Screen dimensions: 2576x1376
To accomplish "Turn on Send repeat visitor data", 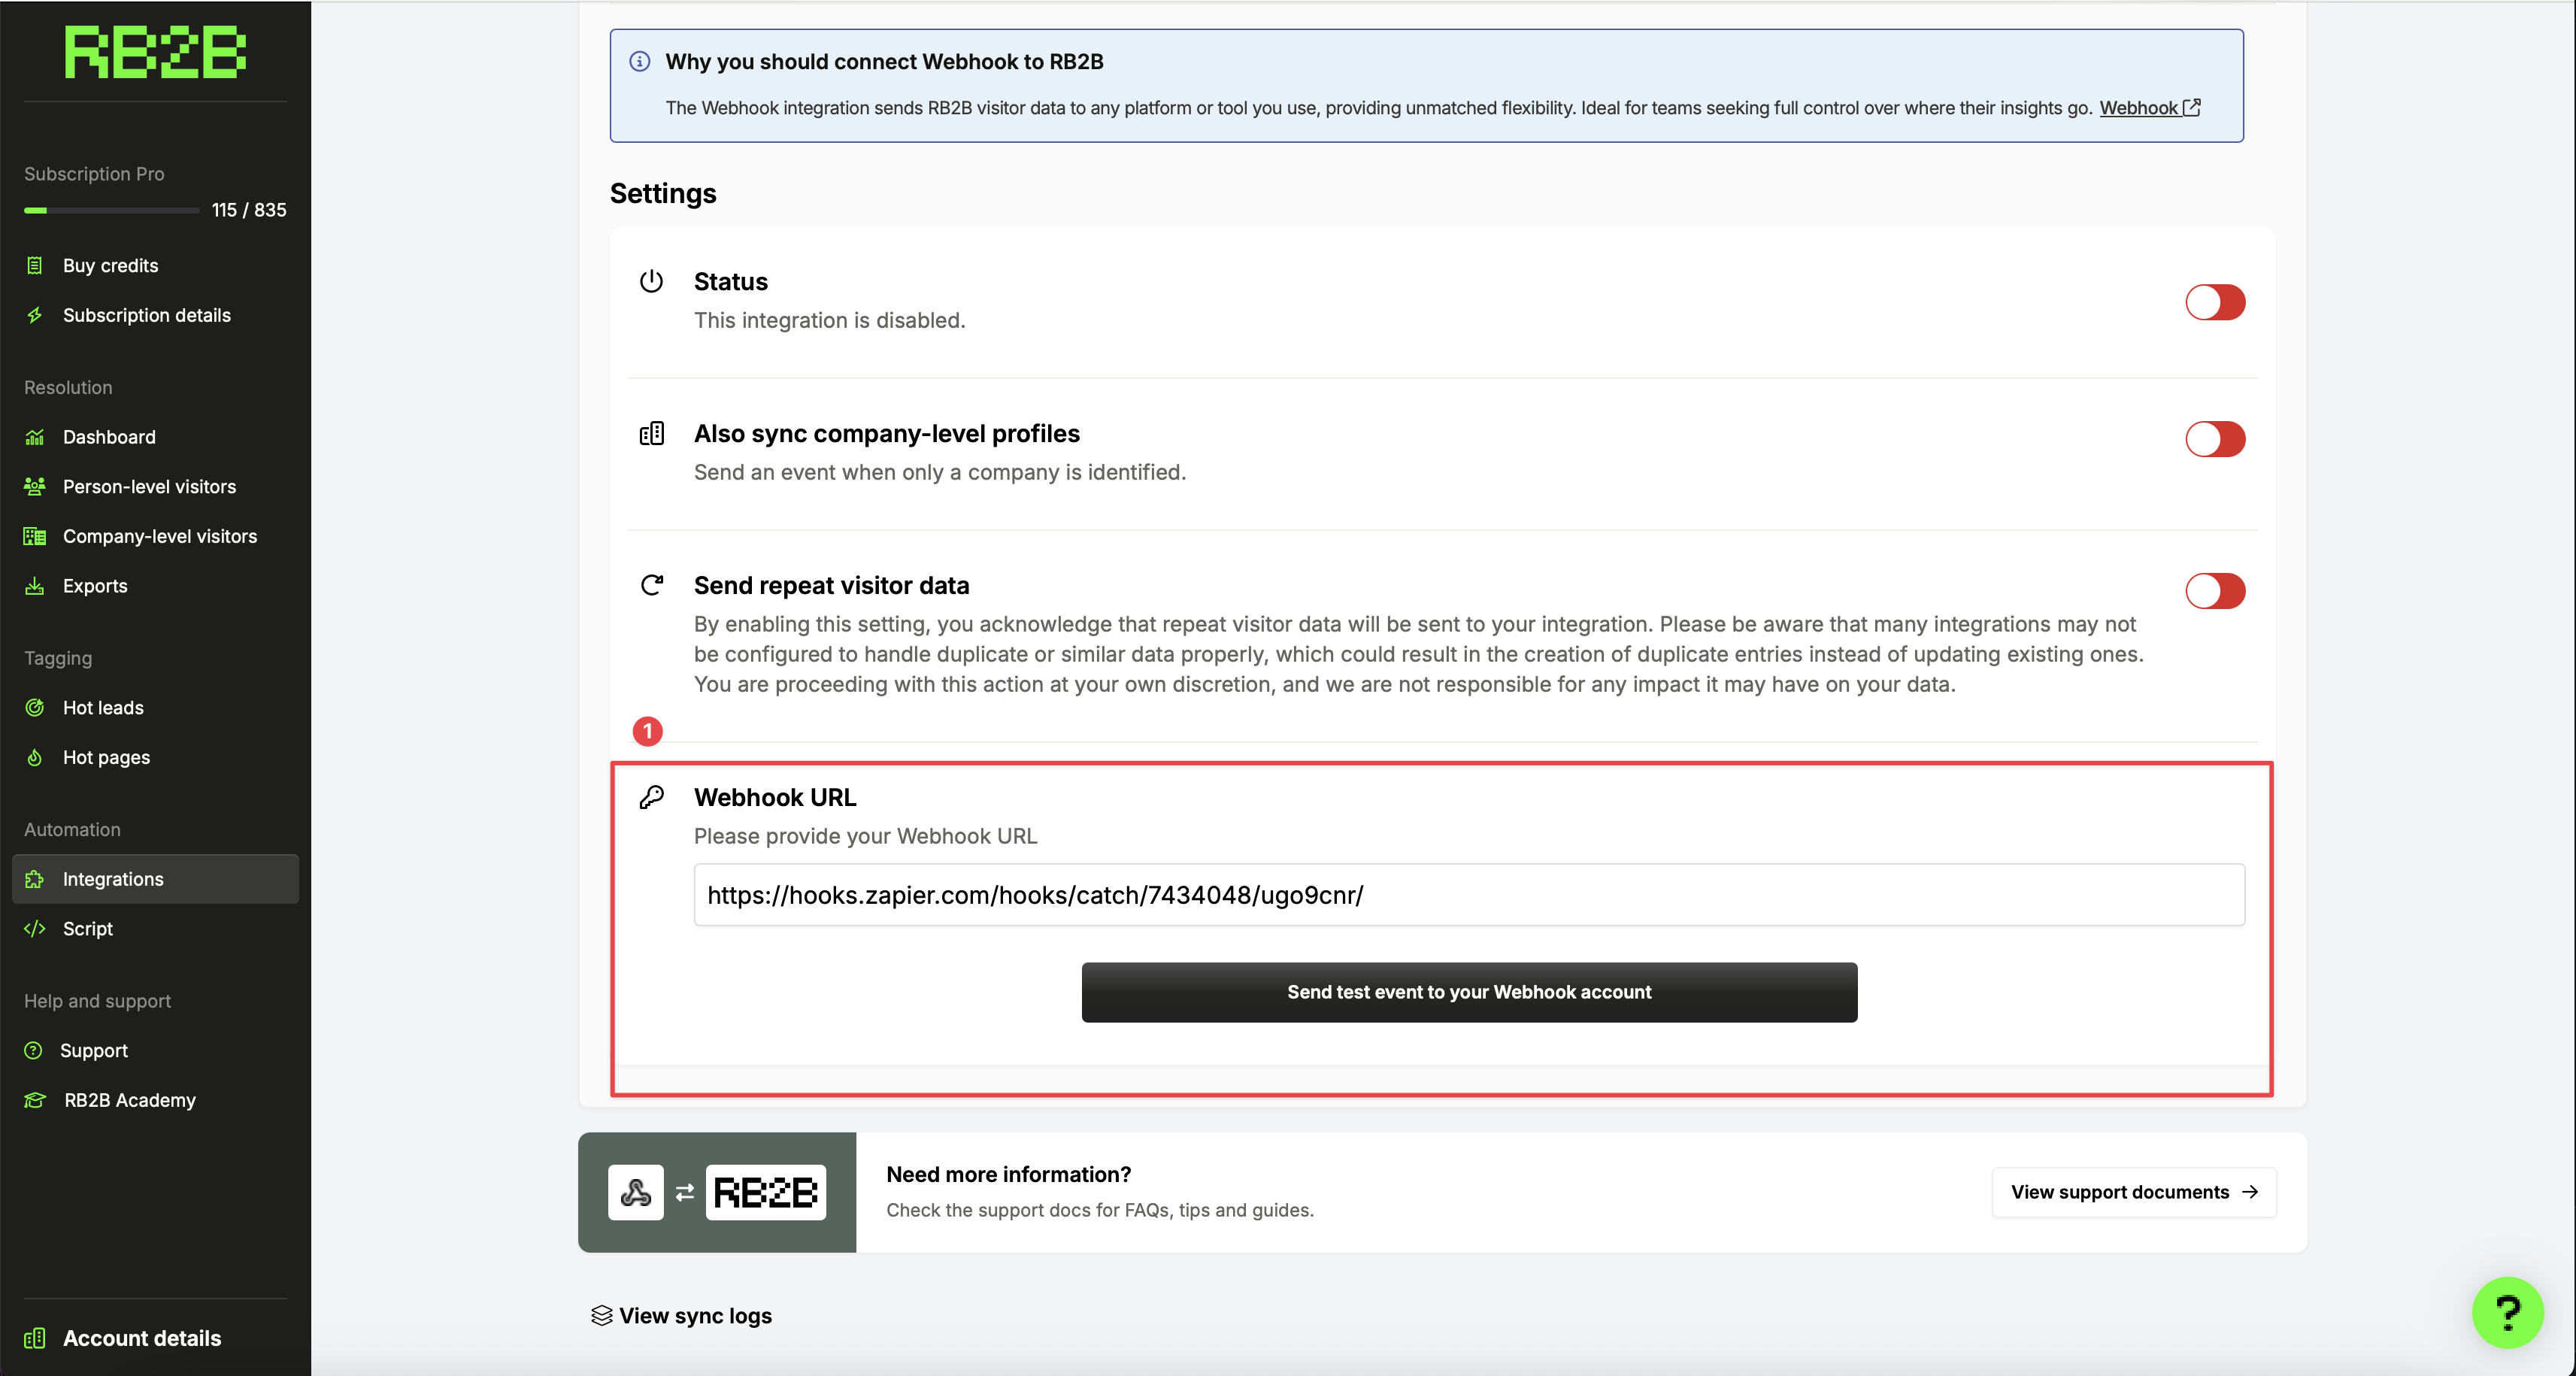I will click(2214, 591).
